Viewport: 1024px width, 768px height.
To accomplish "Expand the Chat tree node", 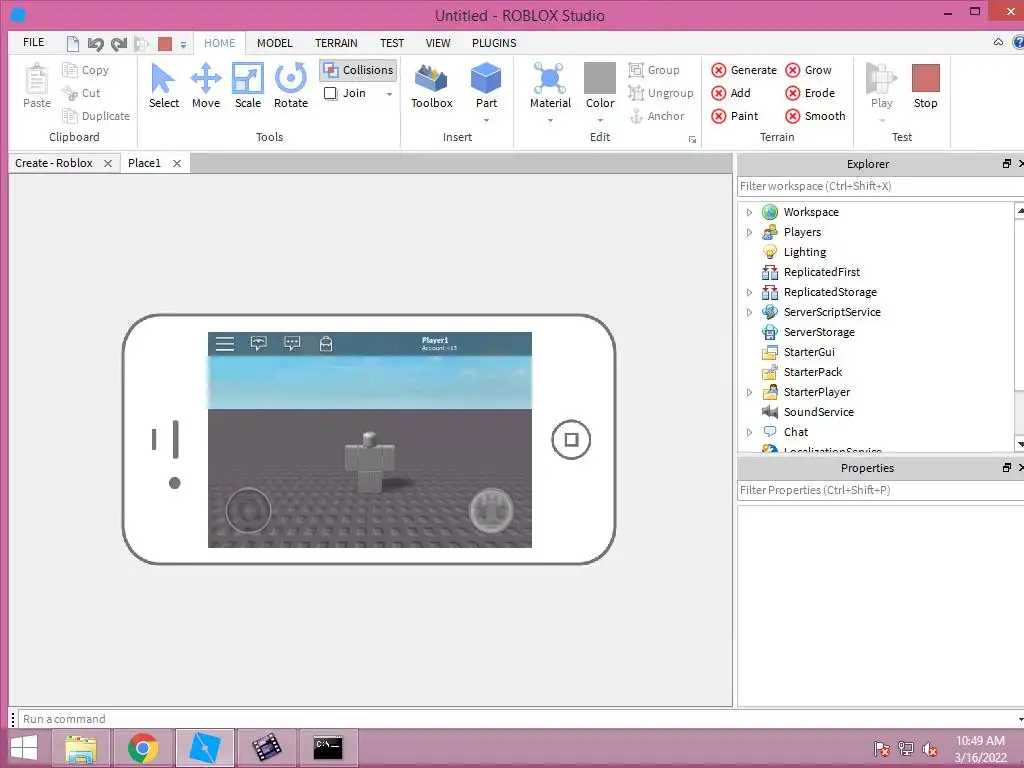I will pyautogui.click(x=749, y=432).
